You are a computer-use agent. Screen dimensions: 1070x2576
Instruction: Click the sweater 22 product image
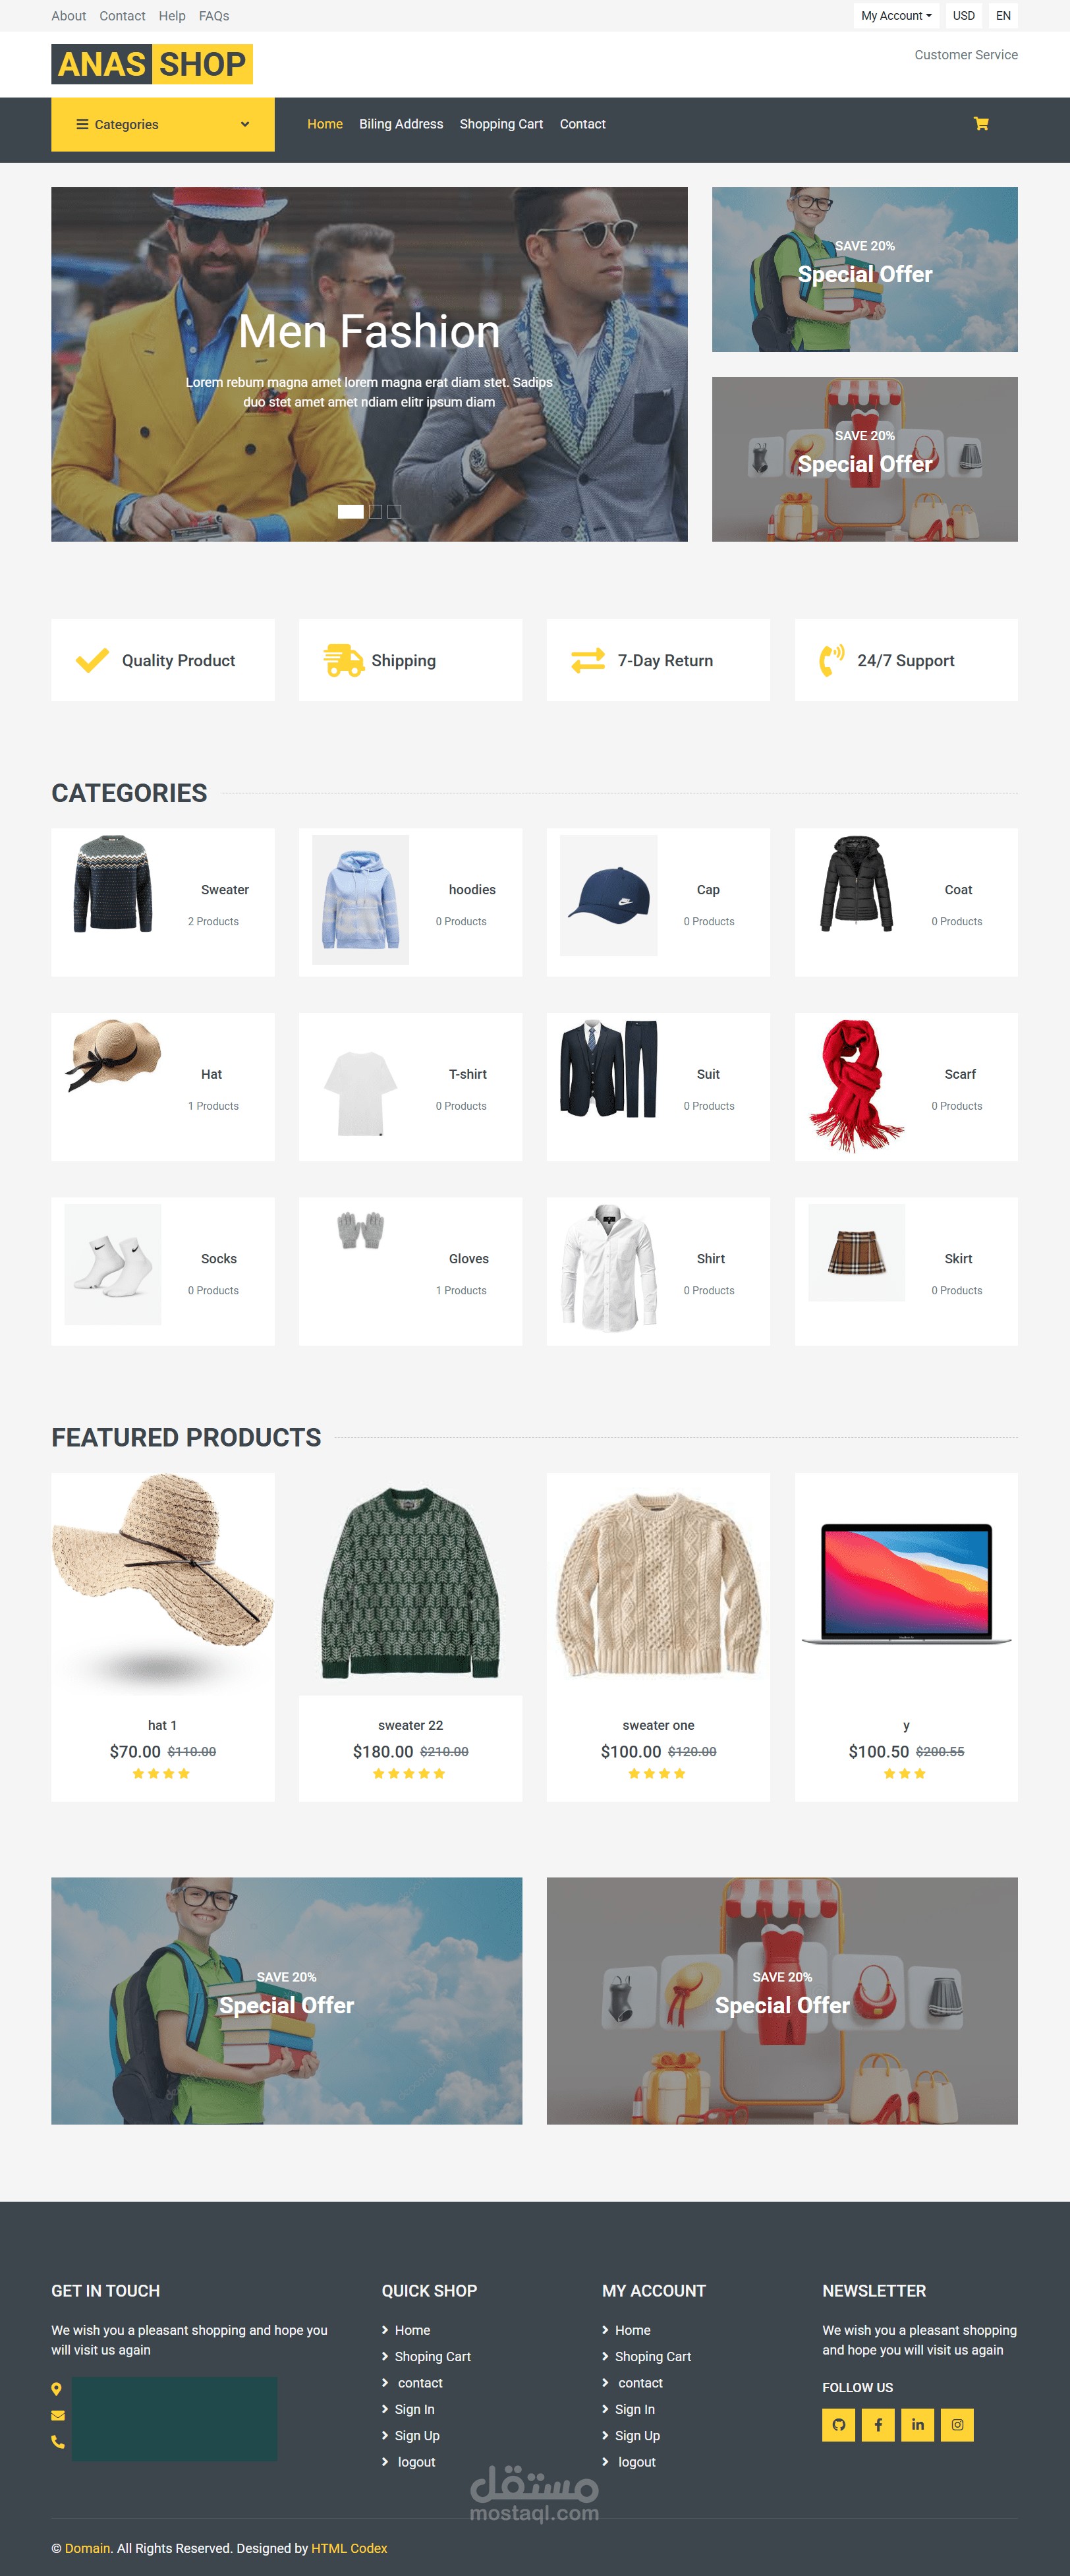[x=410, y=1584]
